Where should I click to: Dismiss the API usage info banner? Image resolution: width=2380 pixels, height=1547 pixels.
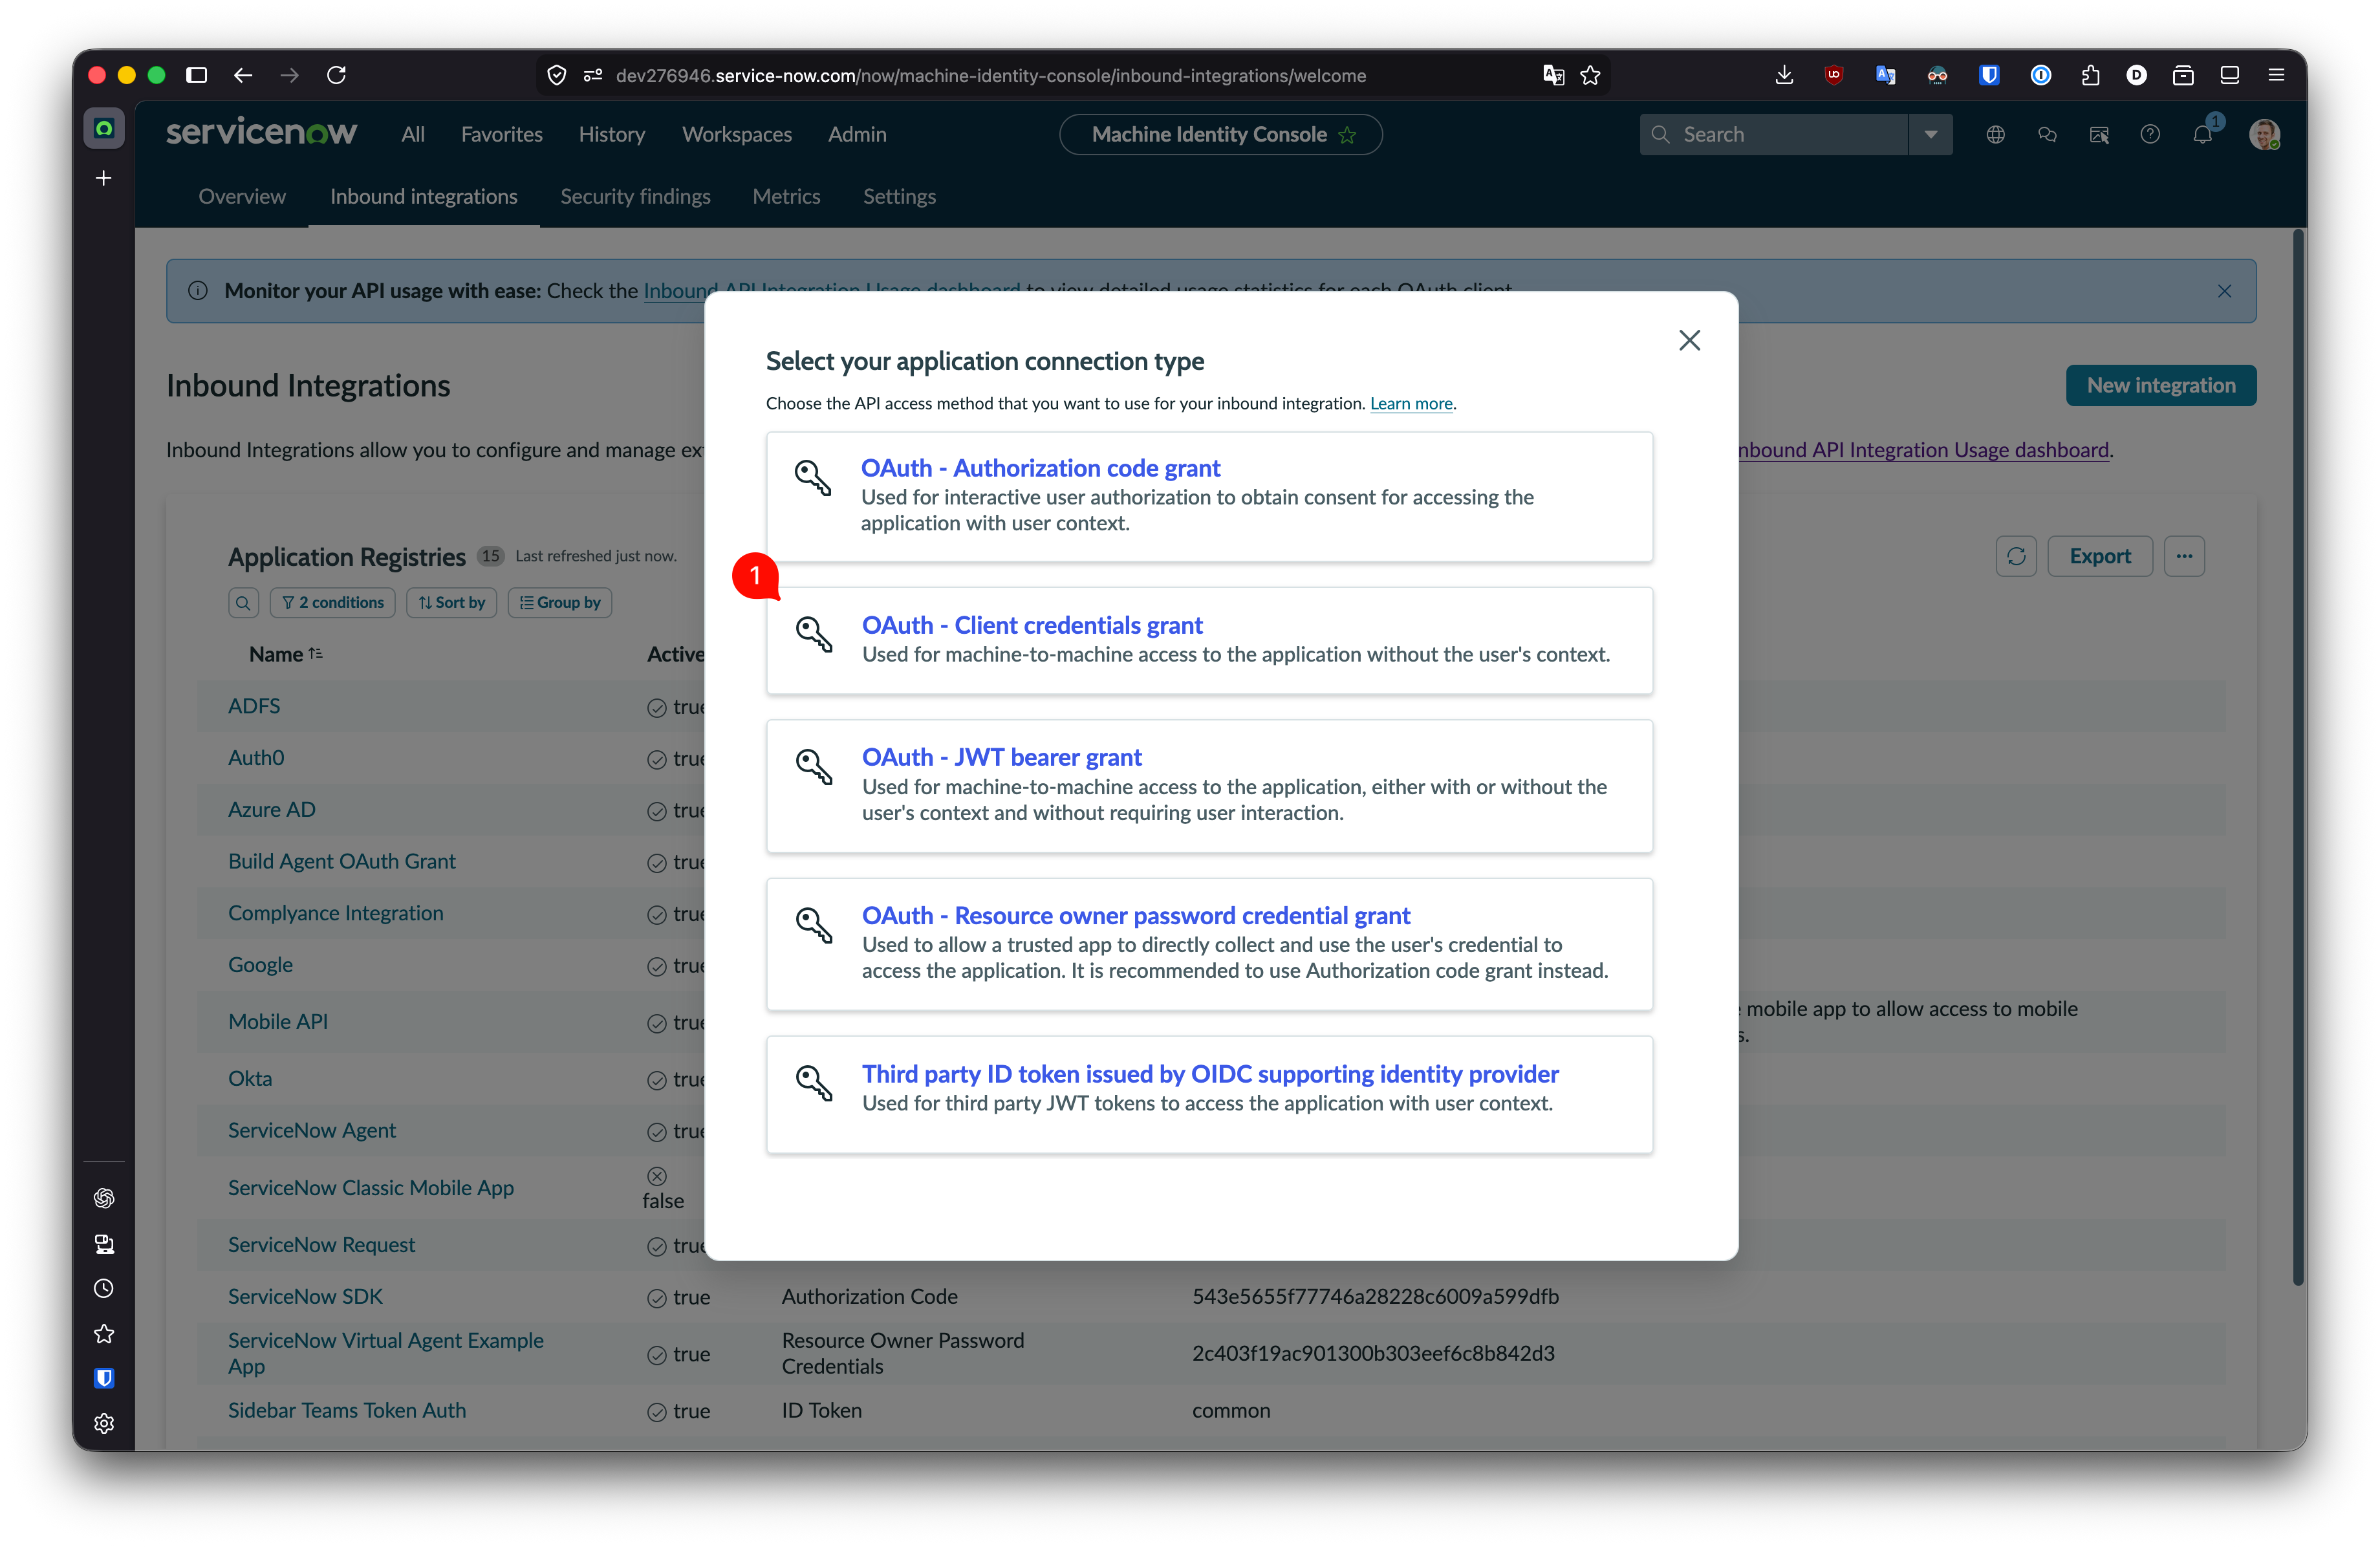click(x=2224, y=291)
